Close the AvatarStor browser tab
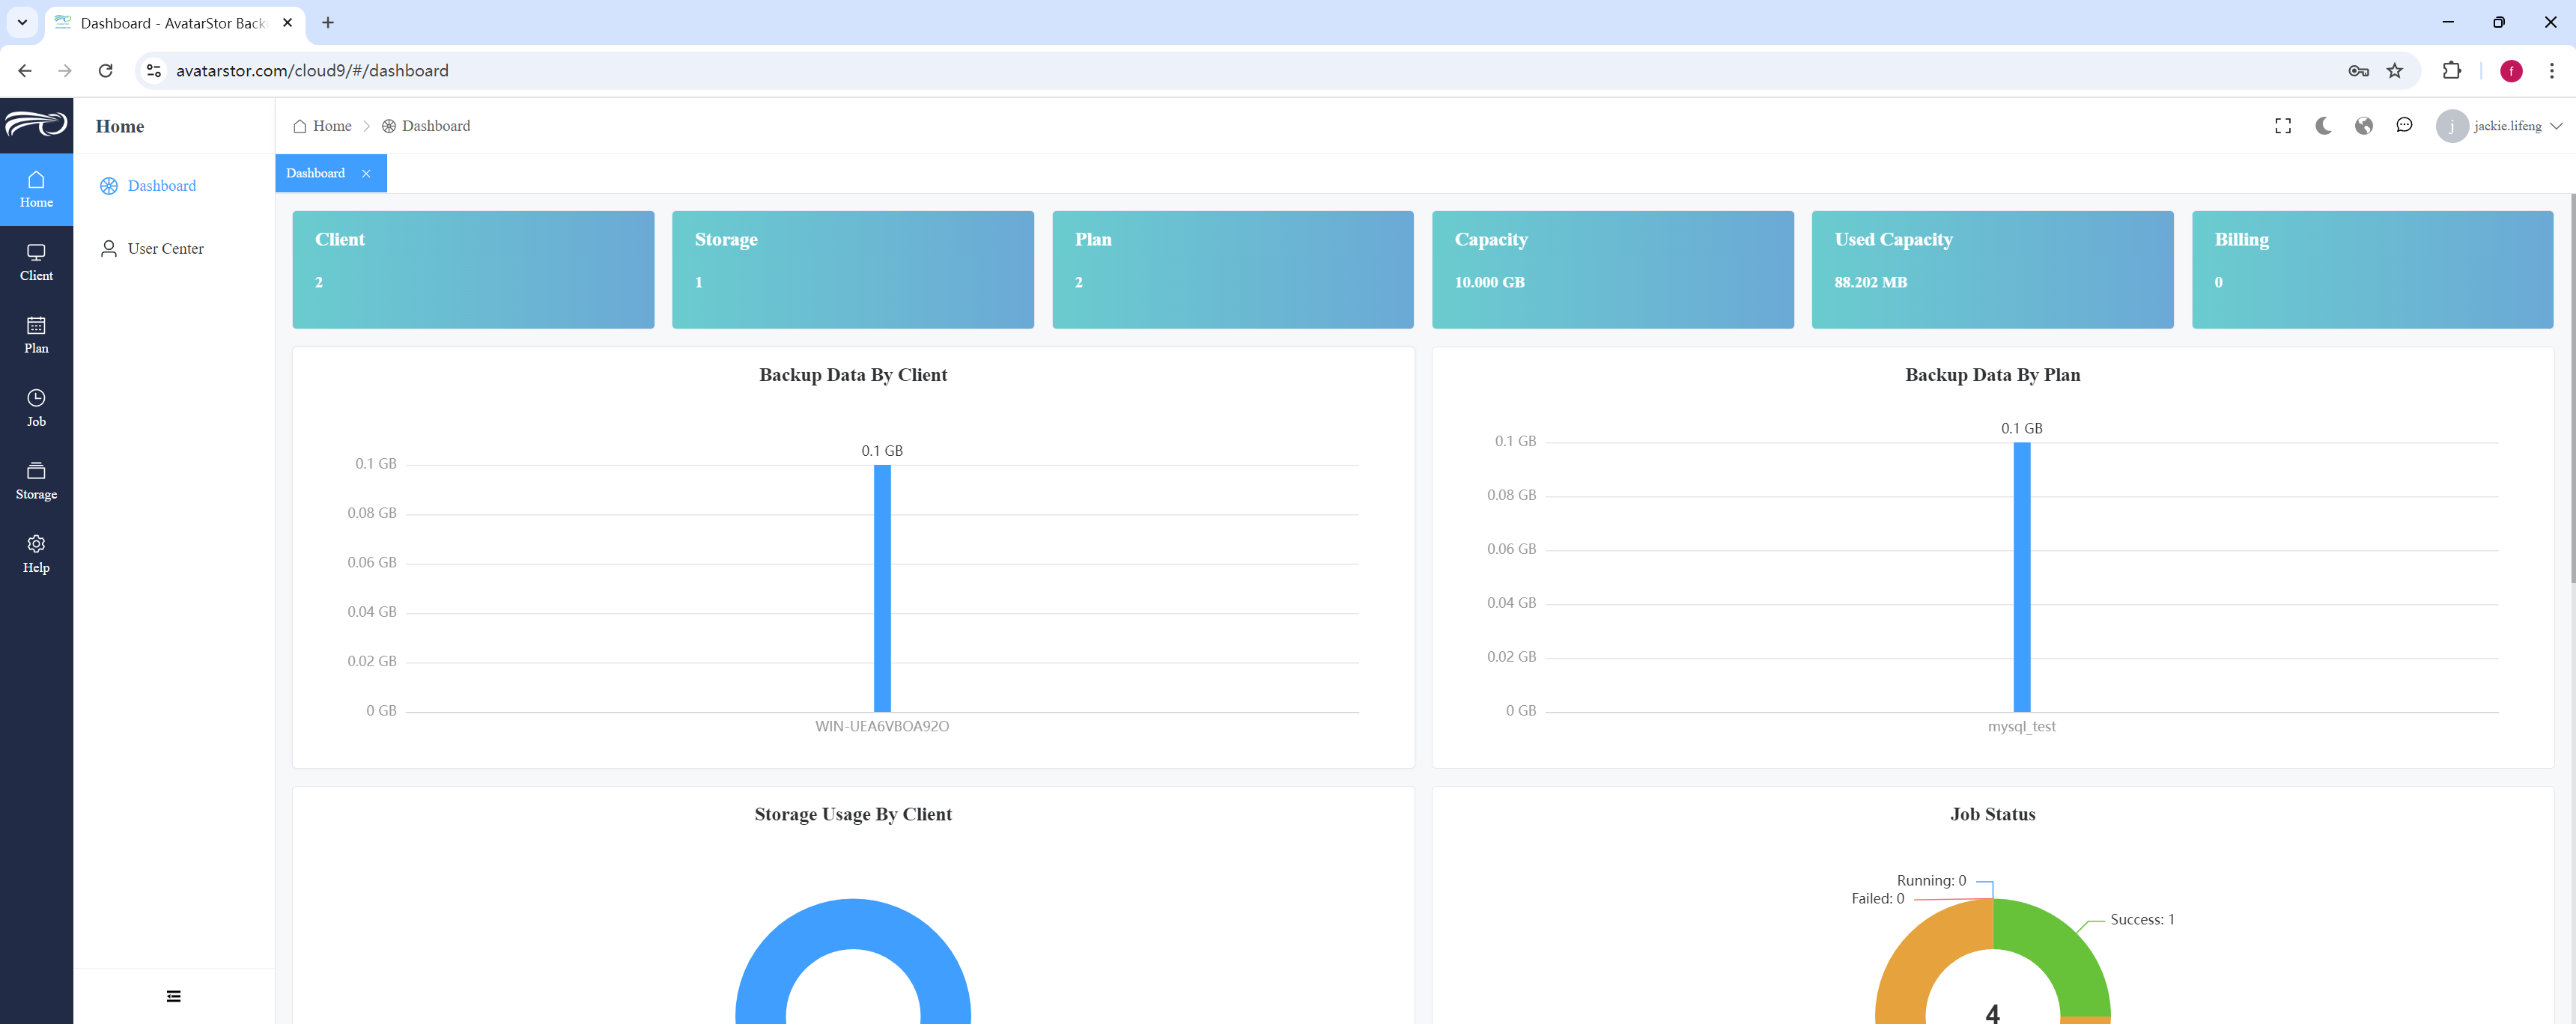This screenshot has height=1024, width=2576. click(288, 23)
